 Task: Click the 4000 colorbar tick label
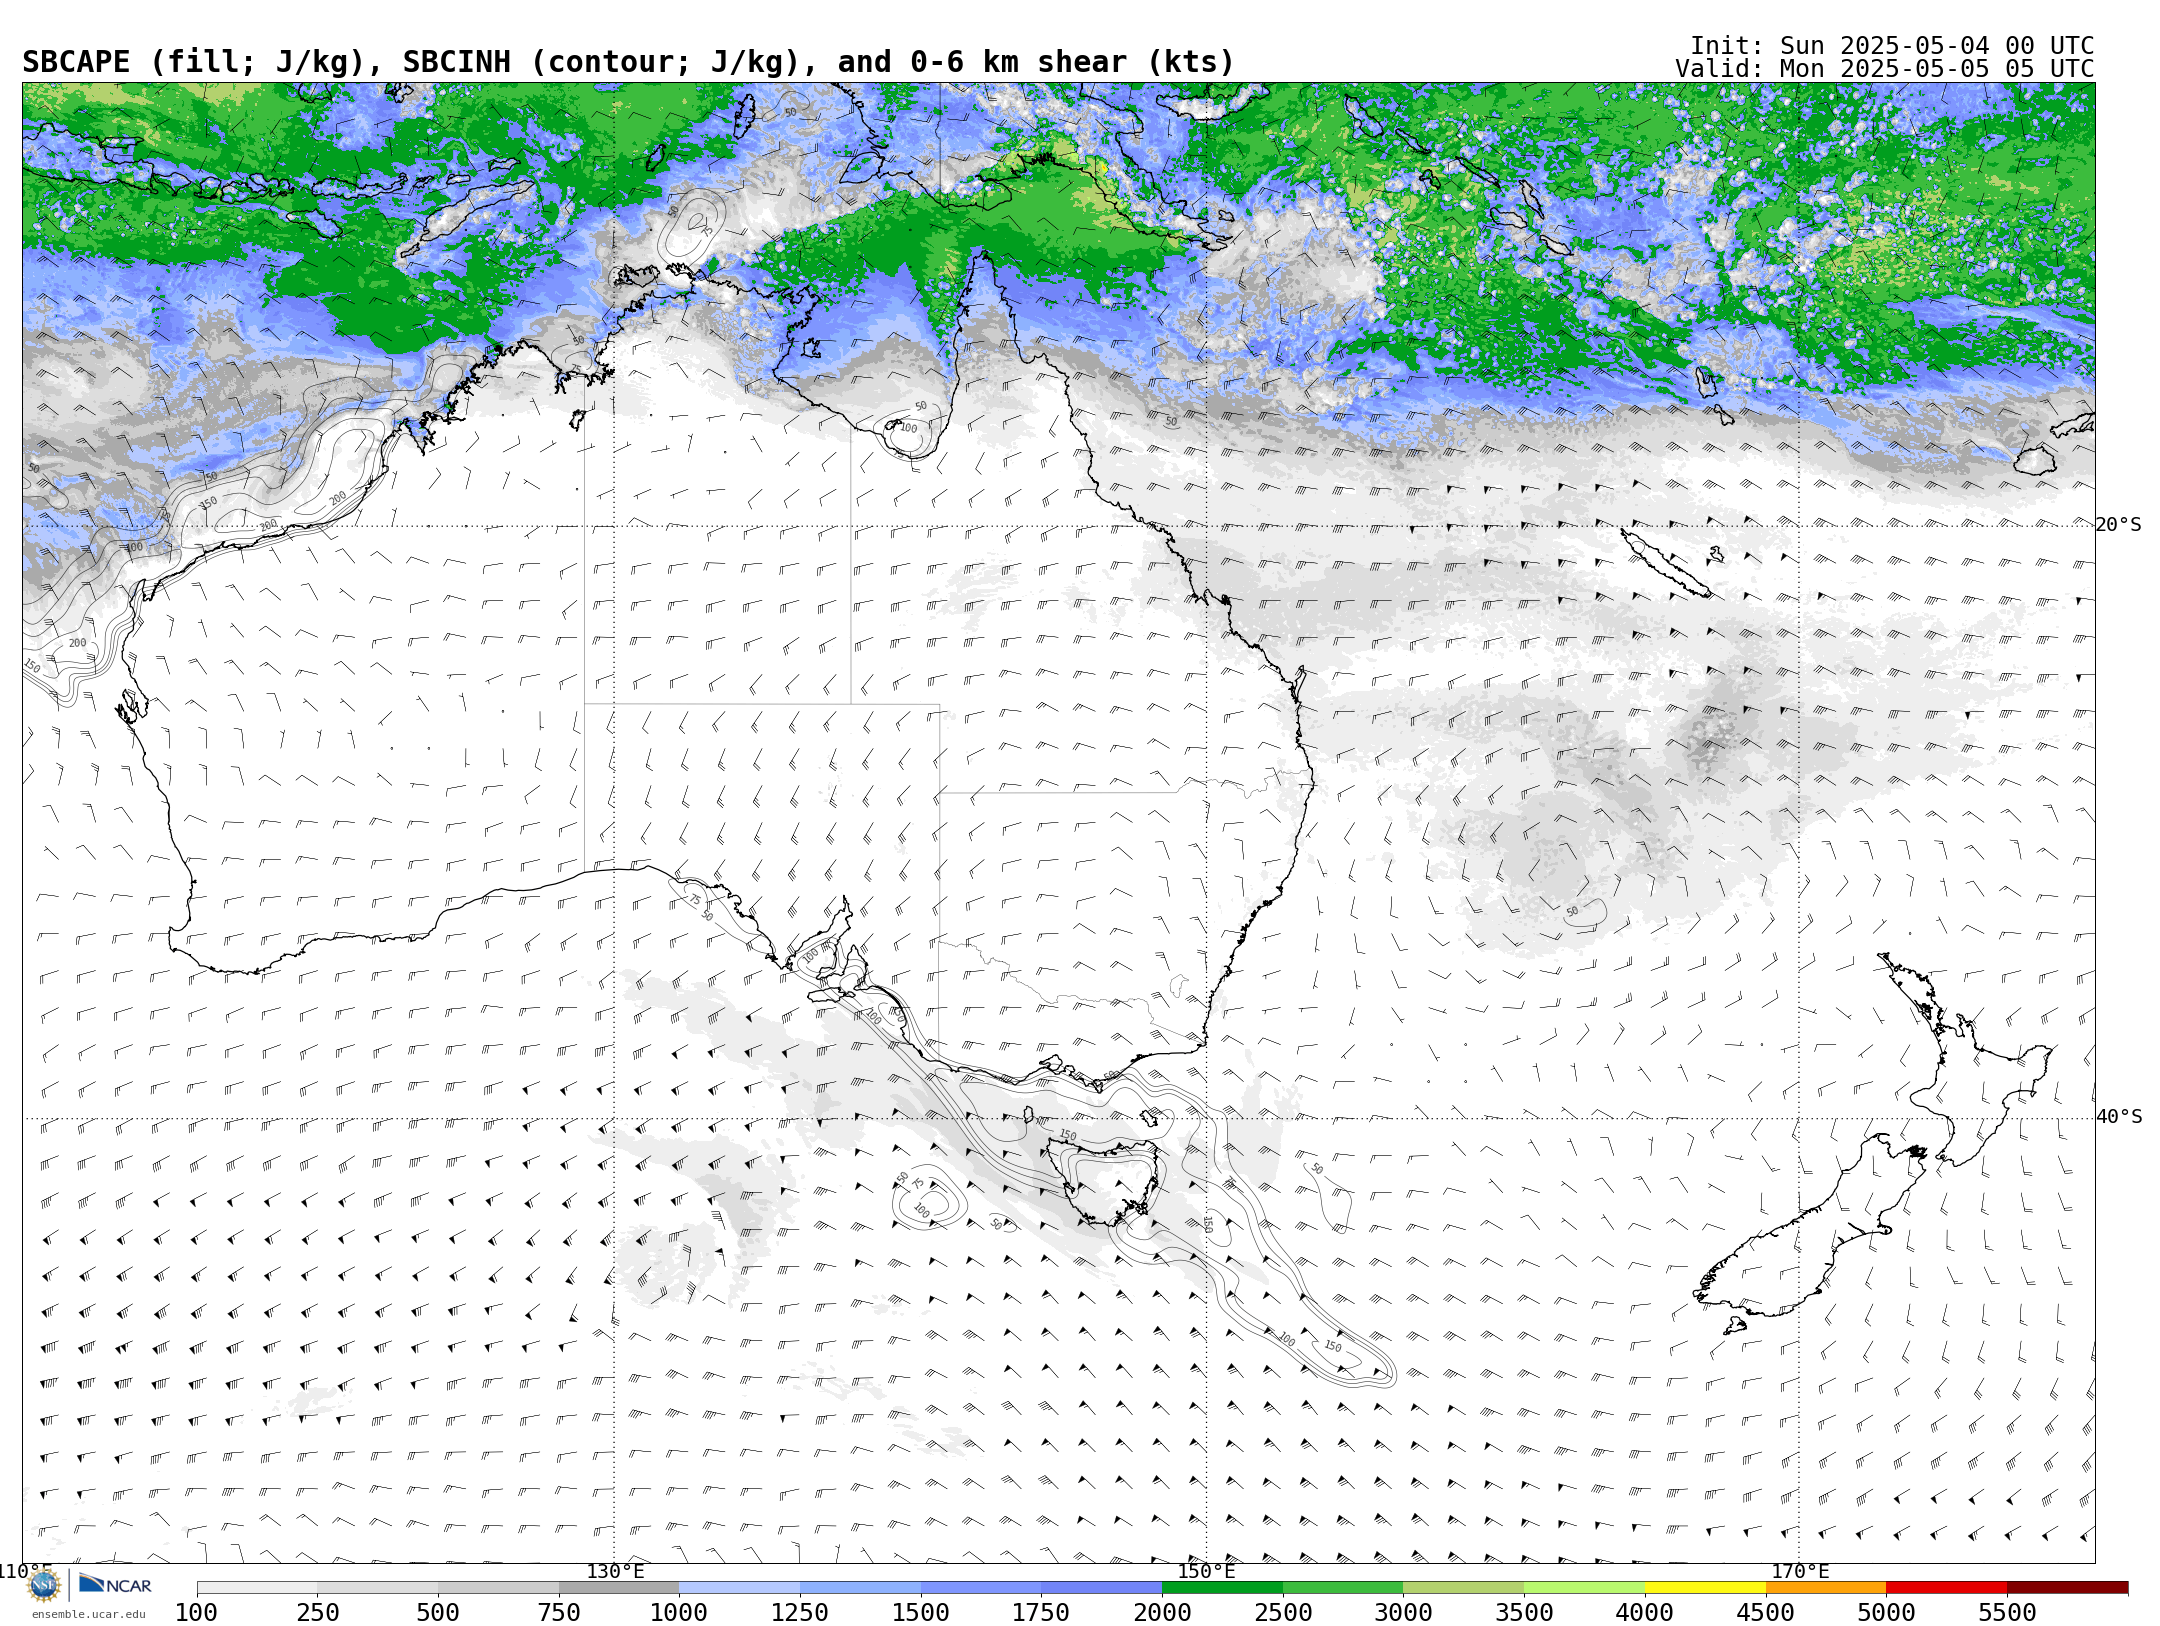(1645, 1612)
